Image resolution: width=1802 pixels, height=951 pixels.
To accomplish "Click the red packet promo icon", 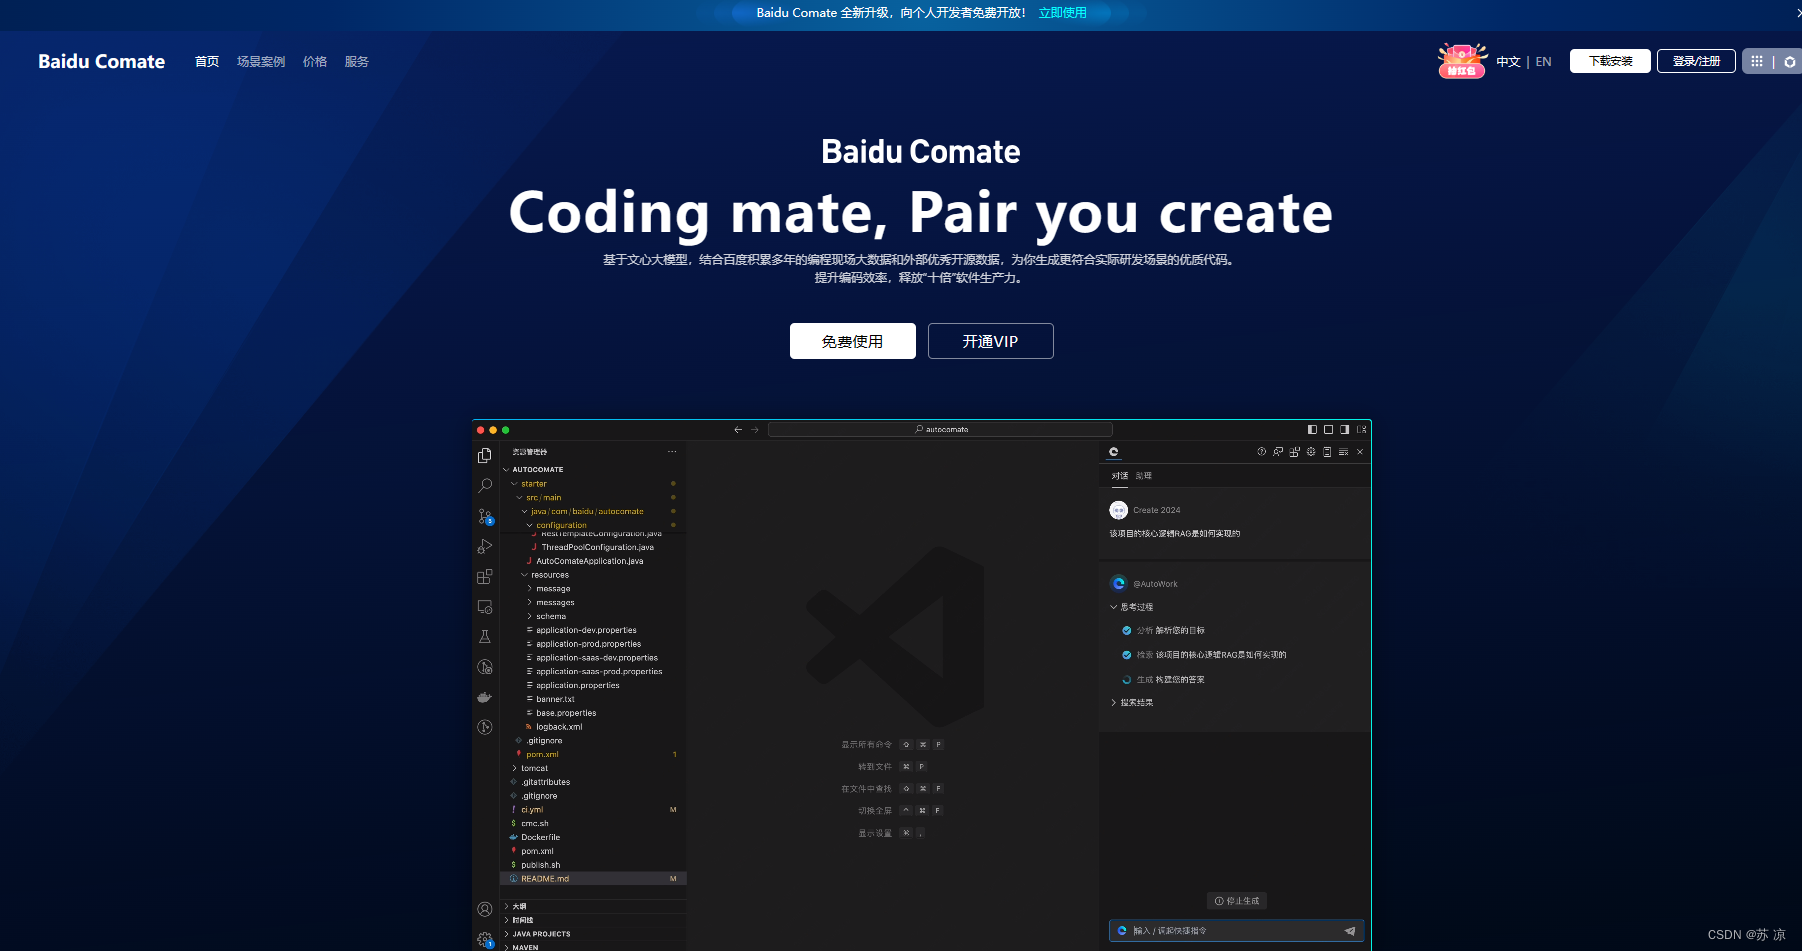I will pos(1462,61).
